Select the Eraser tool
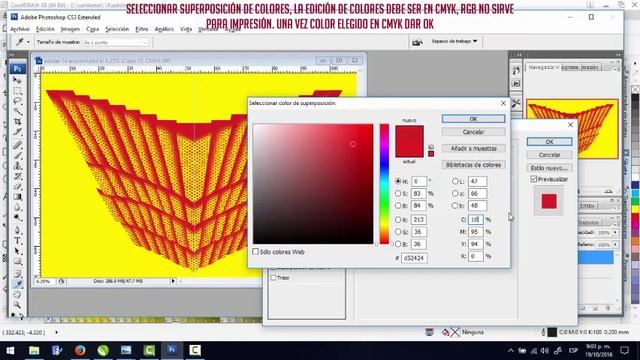Image resolution: width=640 pixels, height=360 pixels. click(x=17, y=187)
